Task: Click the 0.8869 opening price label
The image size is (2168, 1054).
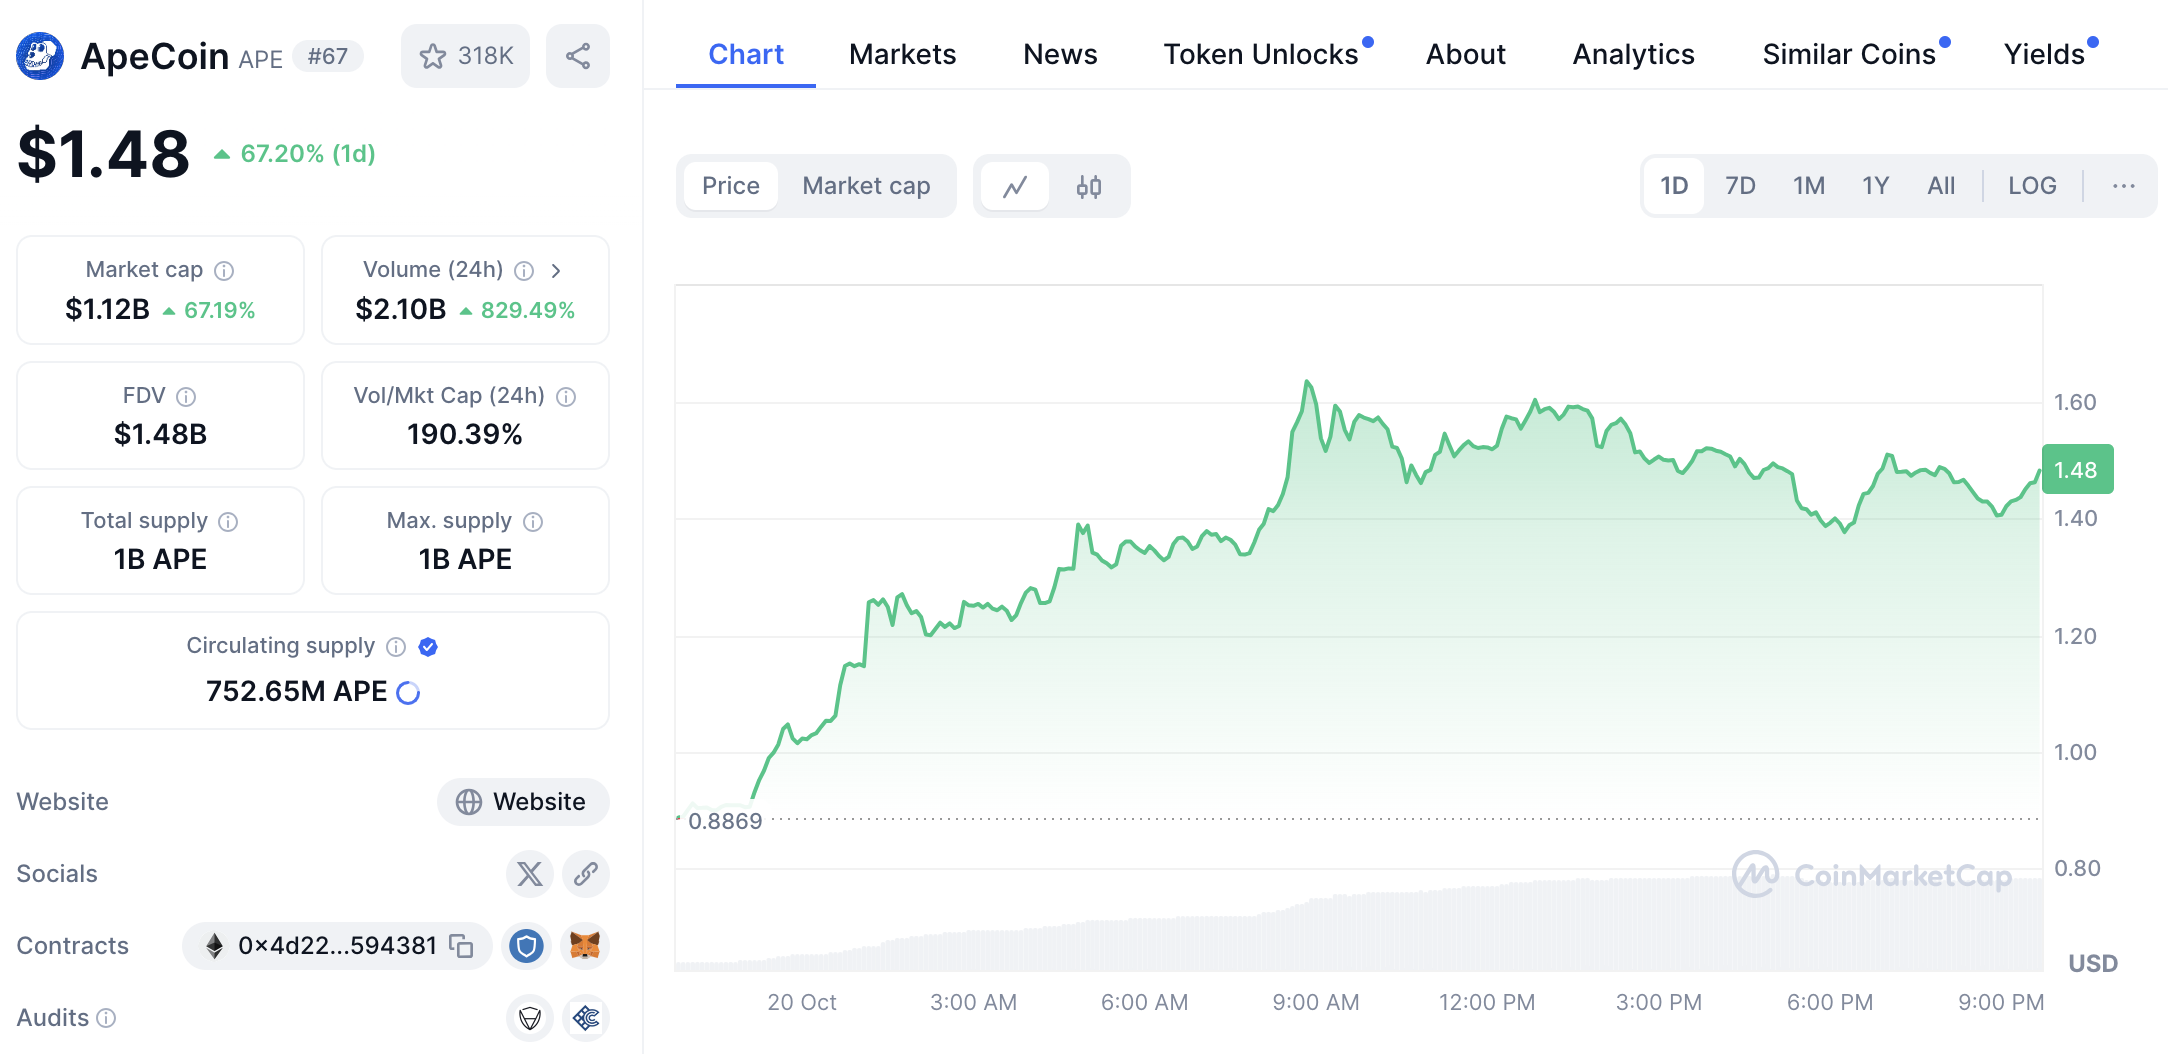Action: 725,821
